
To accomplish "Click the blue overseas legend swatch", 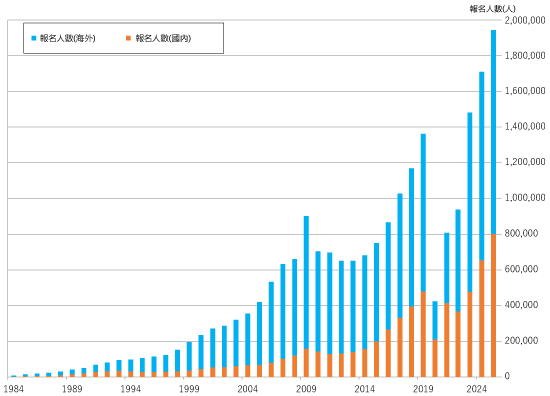I will point(34,38).
